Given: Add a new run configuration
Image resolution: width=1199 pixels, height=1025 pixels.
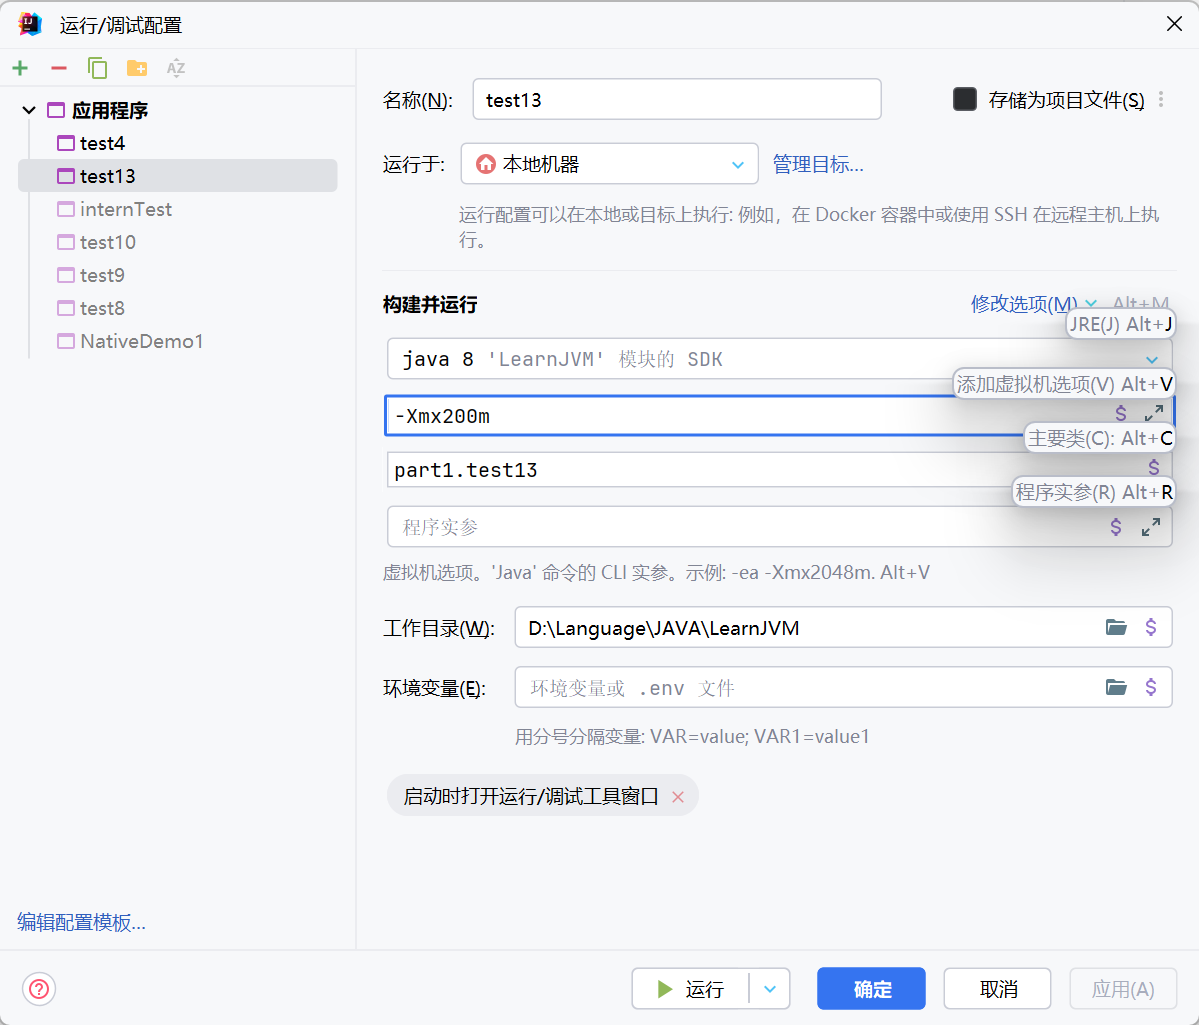Looking at the screenshot, I should point(20,68).
